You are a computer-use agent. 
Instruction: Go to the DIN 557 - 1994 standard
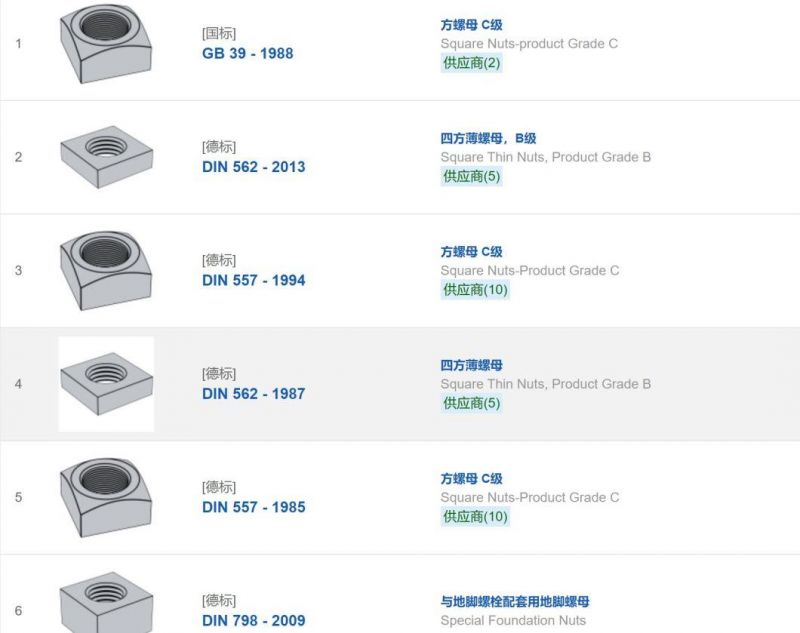254,280
